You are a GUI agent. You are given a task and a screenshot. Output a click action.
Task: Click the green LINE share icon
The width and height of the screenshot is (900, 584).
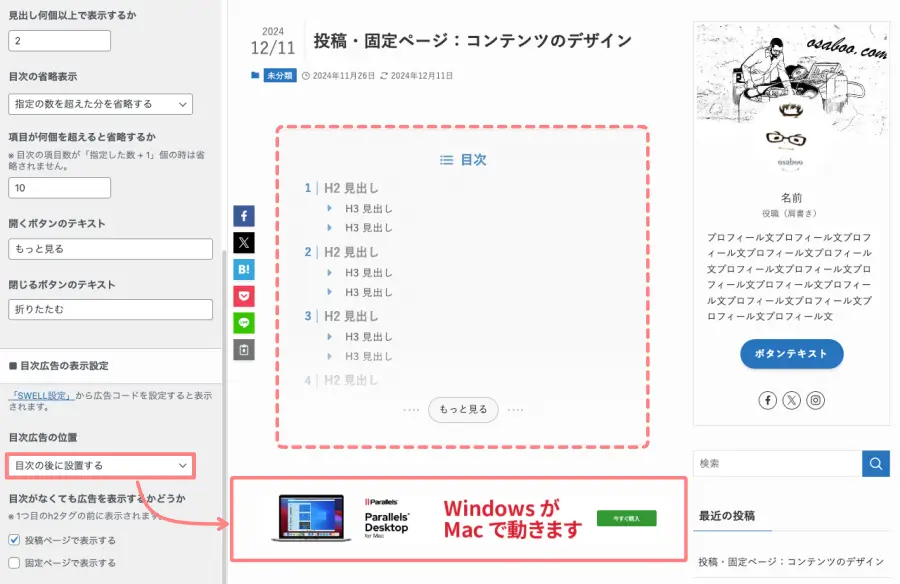[243, 323]
